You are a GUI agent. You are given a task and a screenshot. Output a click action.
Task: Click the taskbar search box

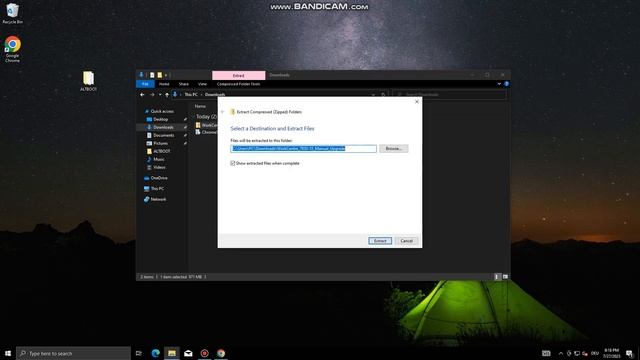coord(73,353)
